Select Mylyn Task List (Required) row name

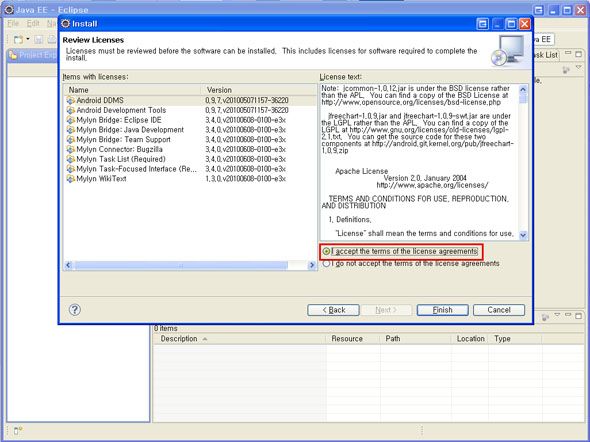pyautogui.click(x=121, y=159)
